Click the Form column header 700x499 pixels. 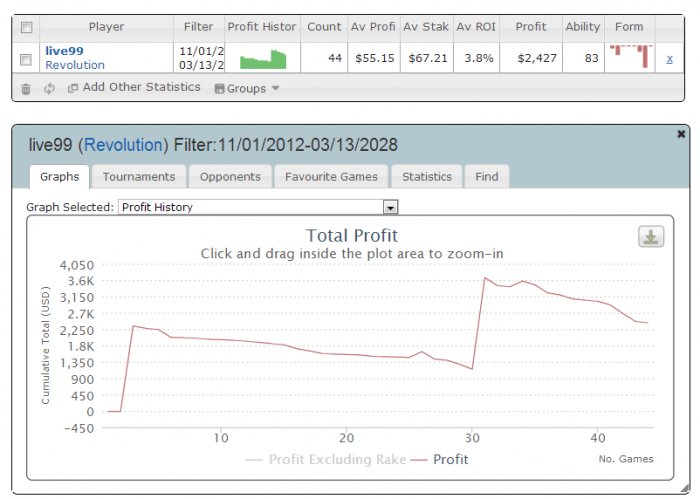pyautogui.click(x=629, y=27)
